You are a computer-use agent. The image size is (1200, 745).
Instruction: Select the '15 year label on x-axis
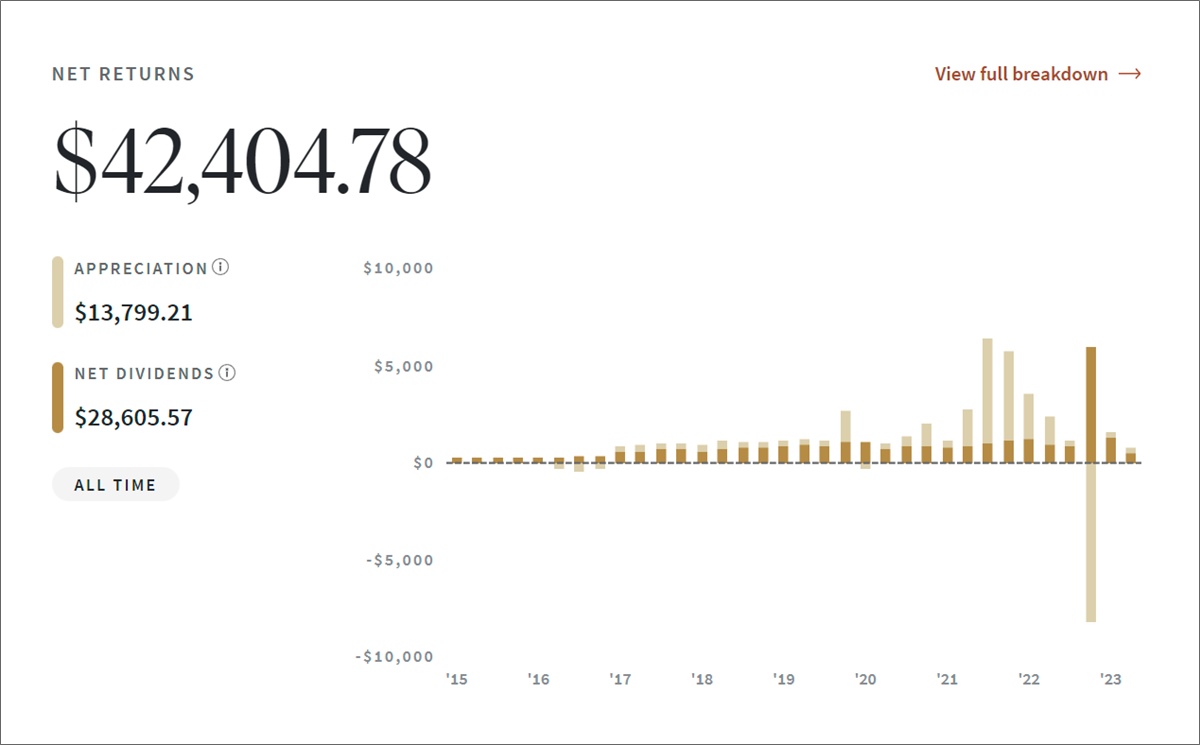(x=456, y=680)
